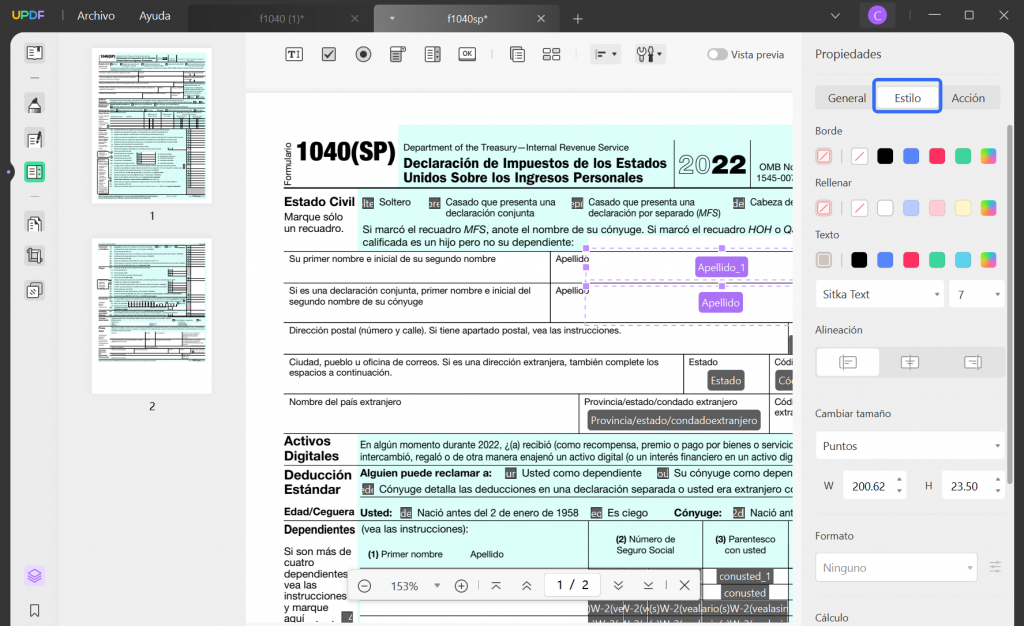
Task: Select the text field form tool
Action: tap(294, 53)
